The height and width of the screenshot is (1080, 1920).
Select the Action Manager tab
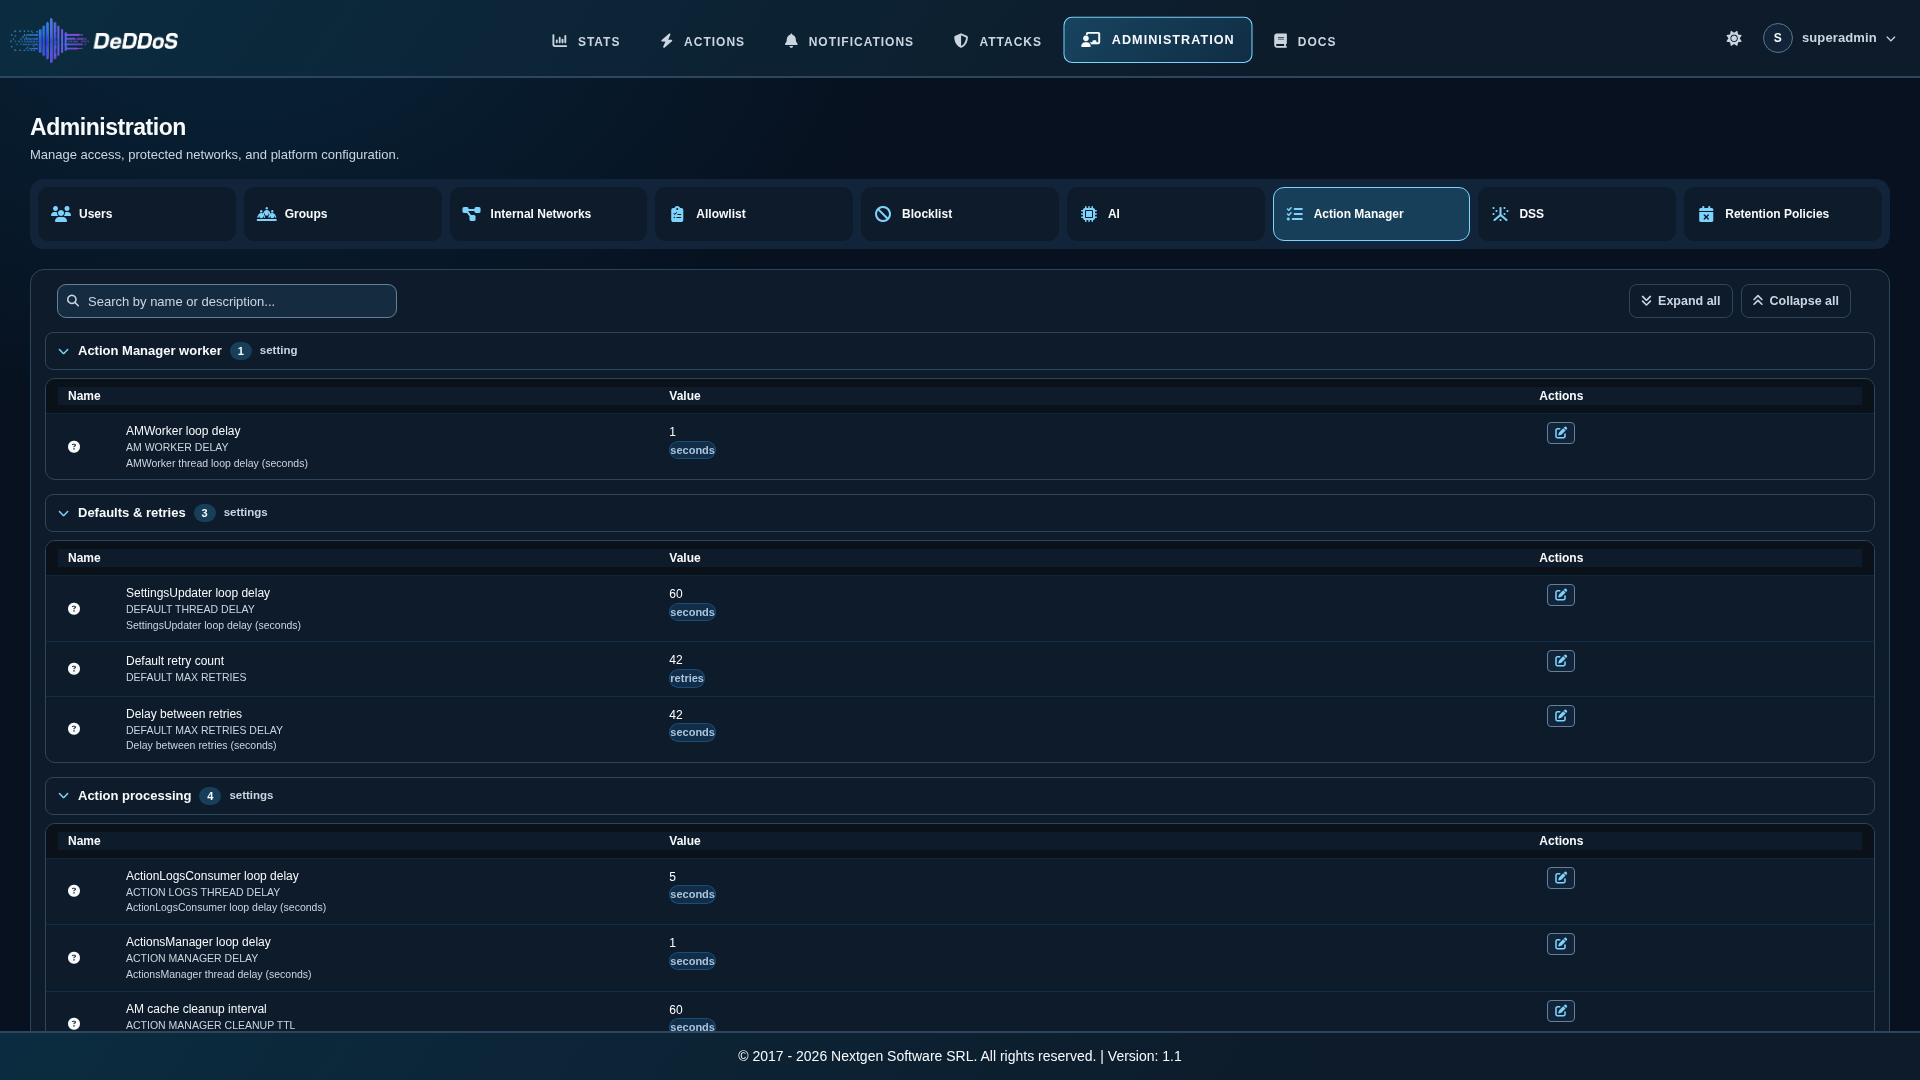pyautogui.click(x=1371, y=214)
